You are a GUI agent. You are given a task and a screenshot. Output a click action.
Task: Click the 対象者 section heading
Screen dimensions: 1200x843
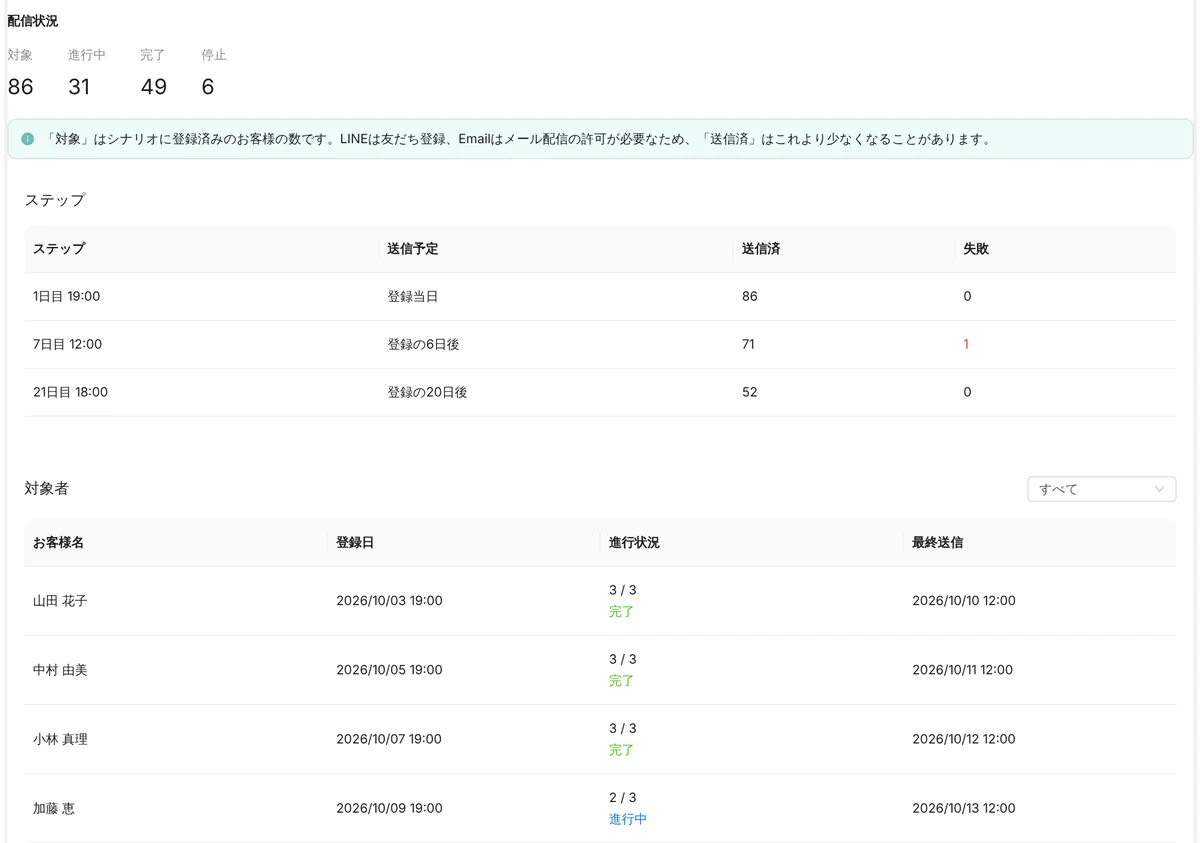point(47,489)
